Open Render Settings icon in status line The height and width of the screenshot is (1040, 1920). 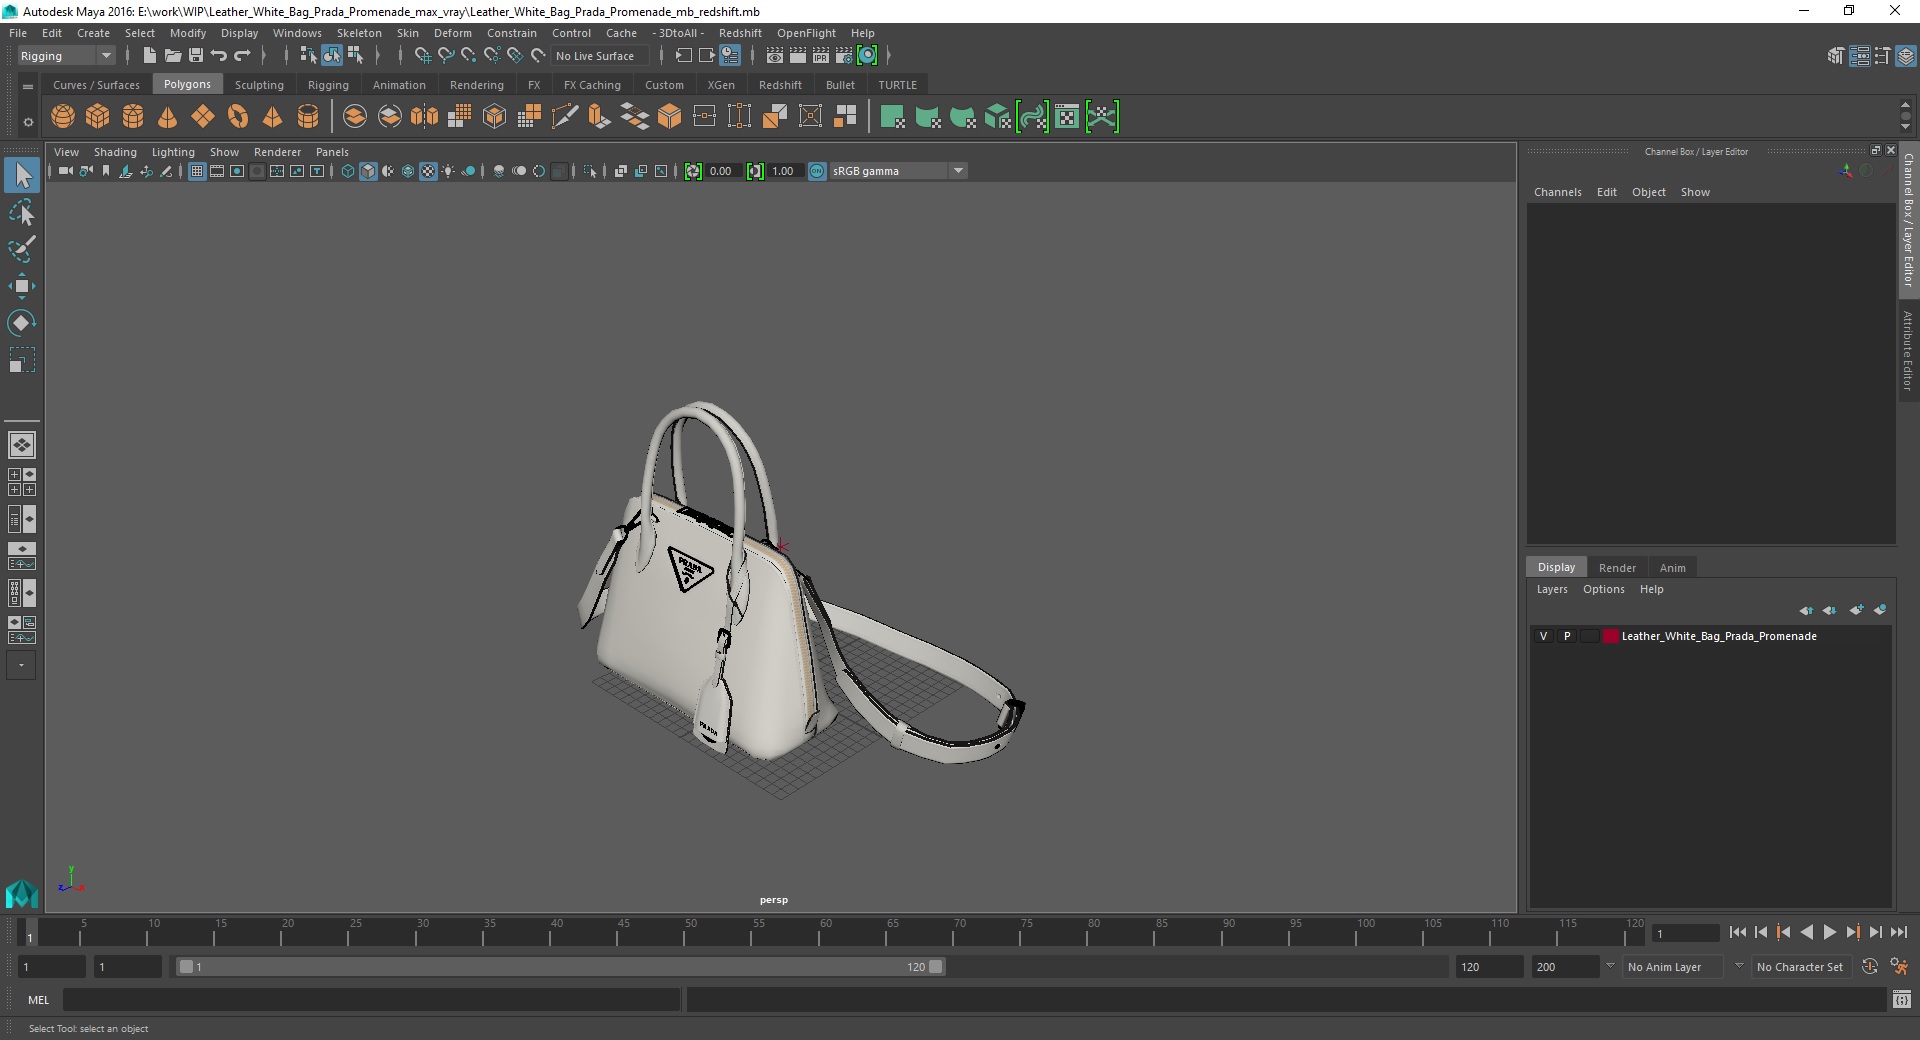point(844,56)
